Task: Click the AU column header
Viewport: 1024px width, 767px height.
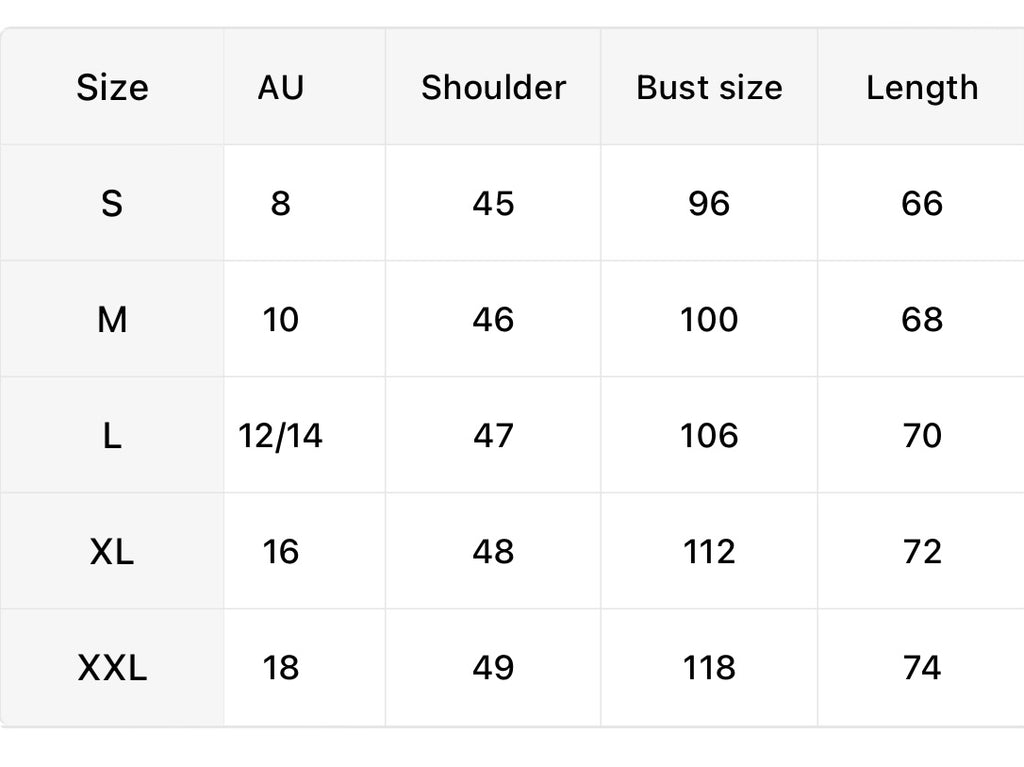Action: click(x=281, y=88)
